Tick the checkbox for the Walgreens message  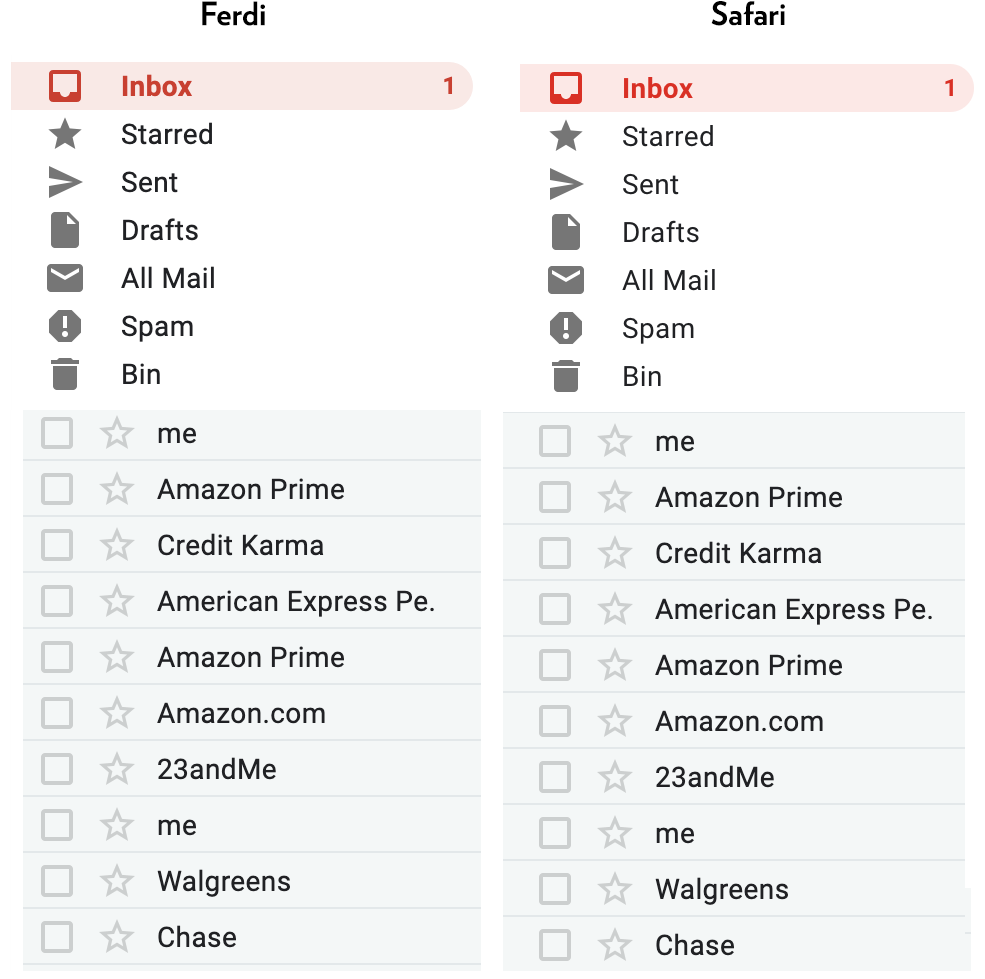click(x=56, y=881)
